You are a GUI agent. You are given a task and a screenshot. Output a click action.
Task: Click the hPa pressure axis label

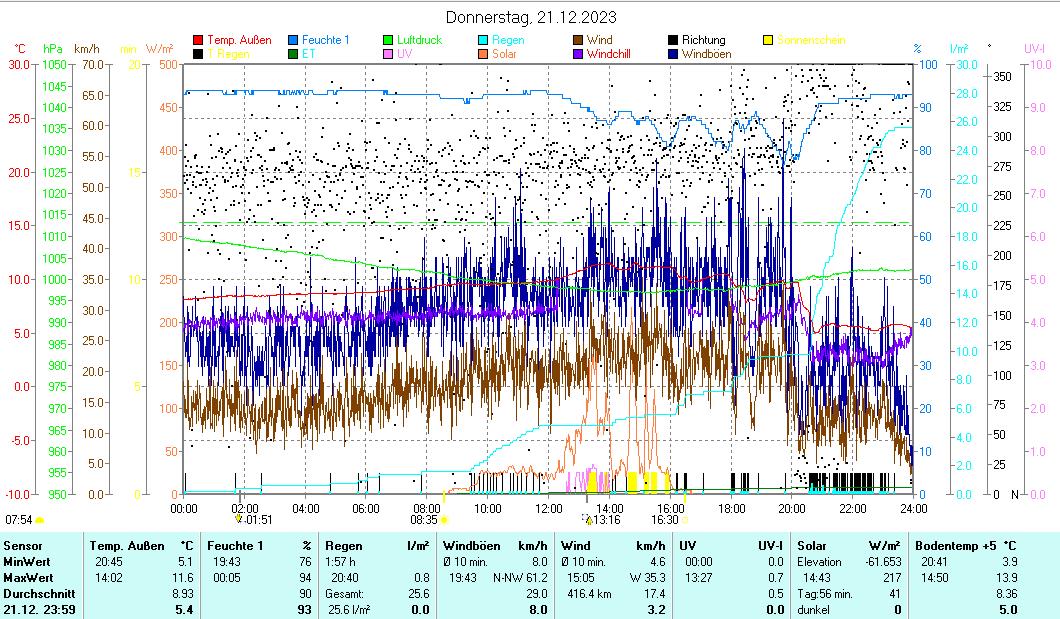[52, 48]
